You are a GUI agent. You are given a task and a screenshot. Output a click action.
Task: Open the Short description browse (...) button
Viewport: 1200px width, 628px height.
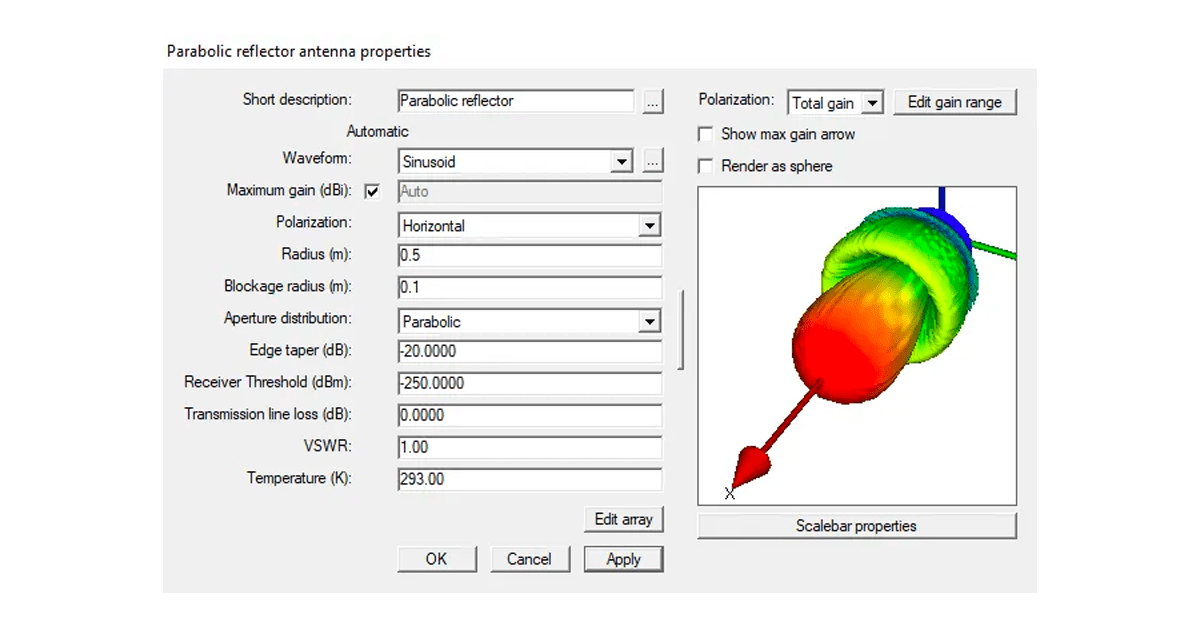[x=652, y=101]
